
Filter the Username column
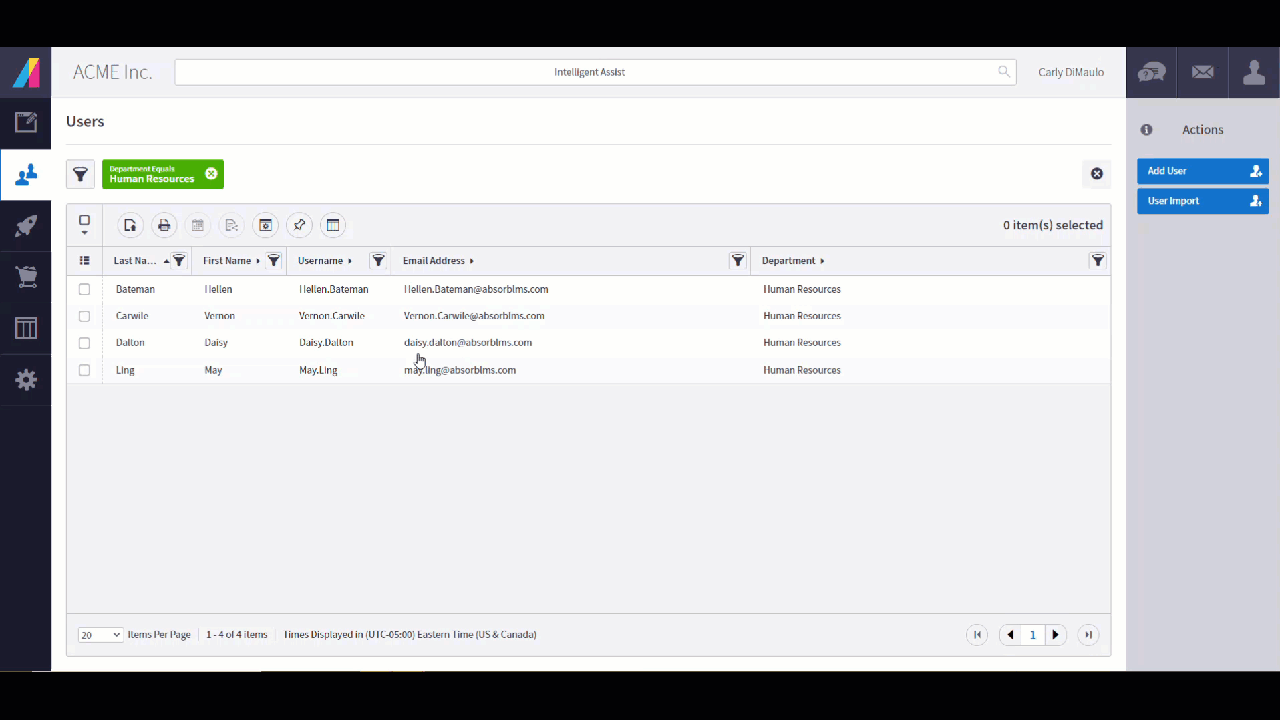pos(378,261)
